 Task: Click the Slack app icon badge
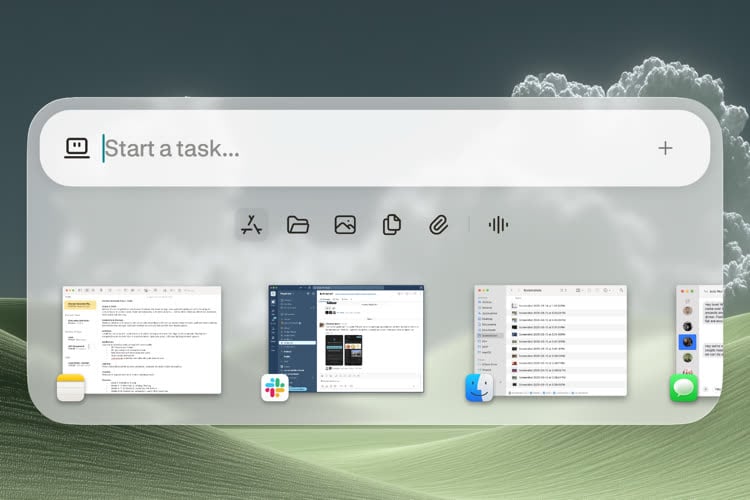(x=275, y=388)
